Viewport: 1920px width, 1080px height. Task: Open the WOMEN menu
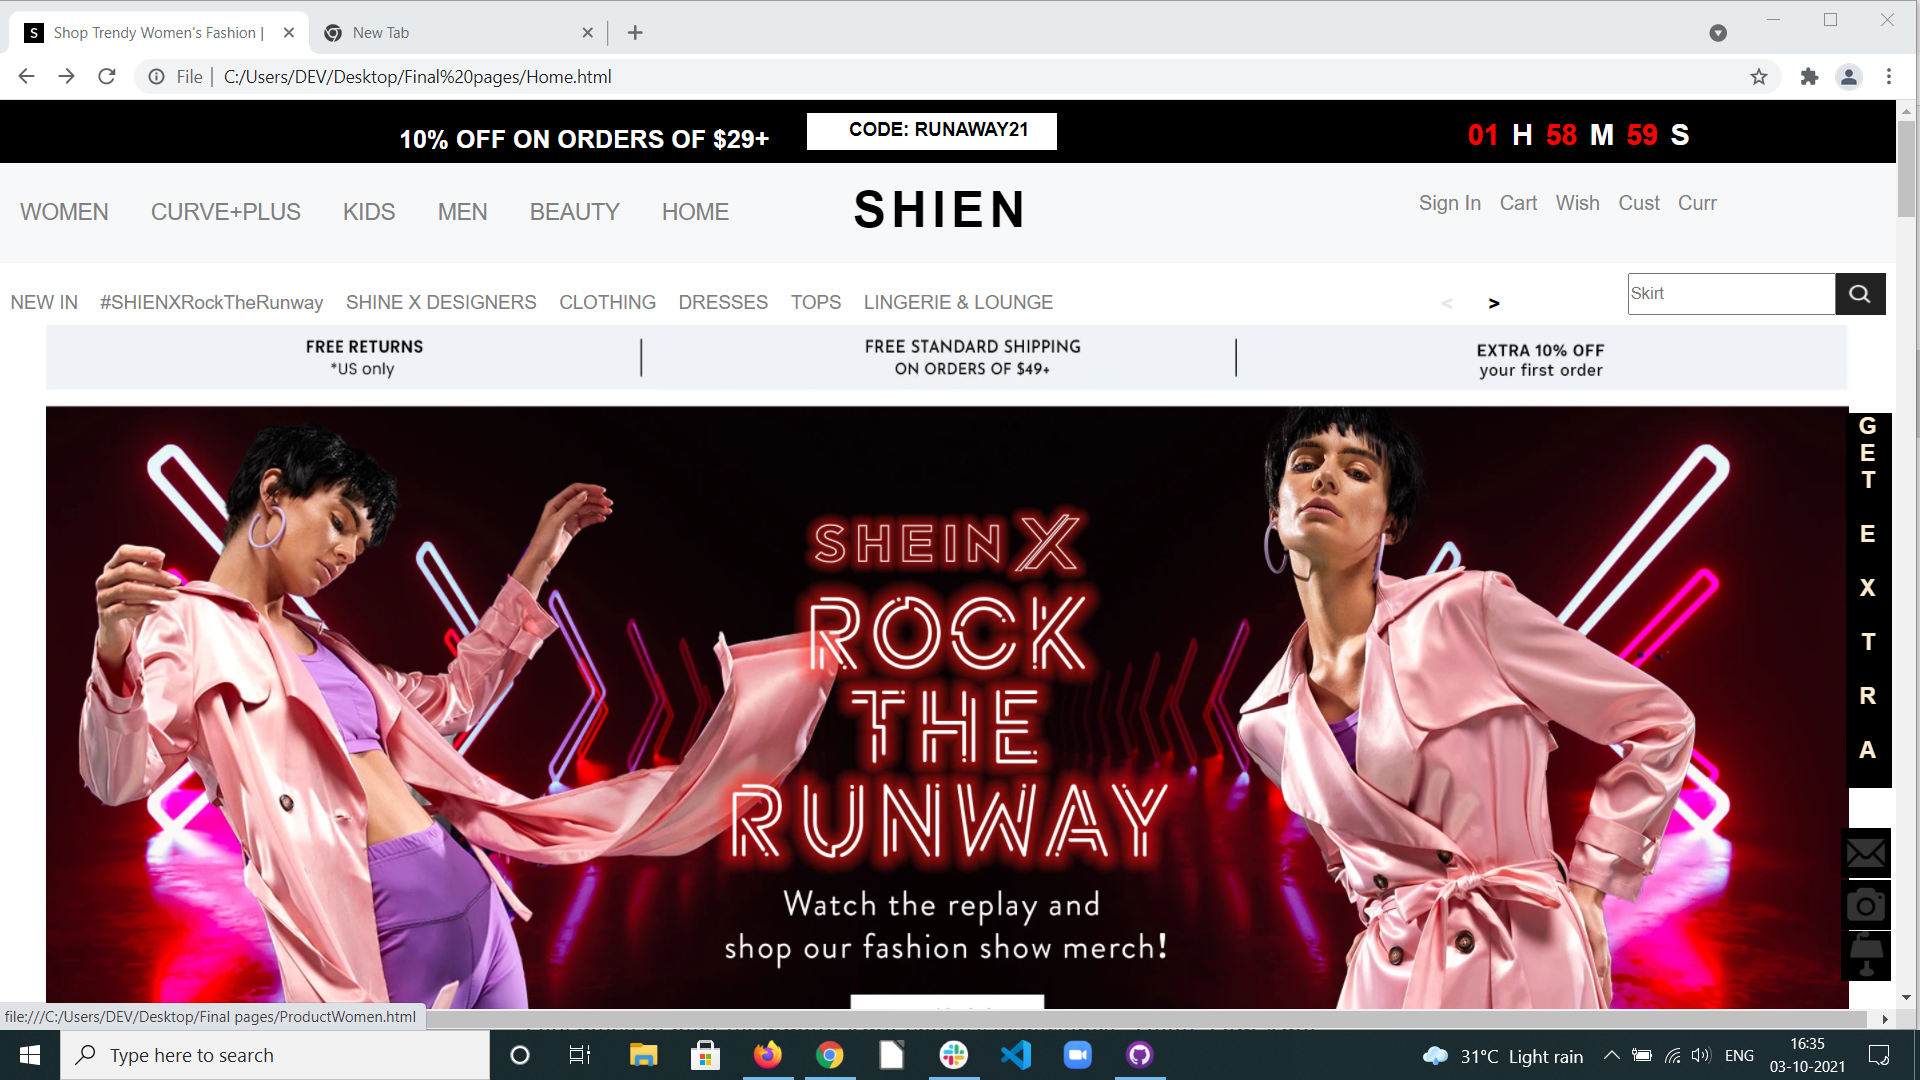[x=64, y=212]
